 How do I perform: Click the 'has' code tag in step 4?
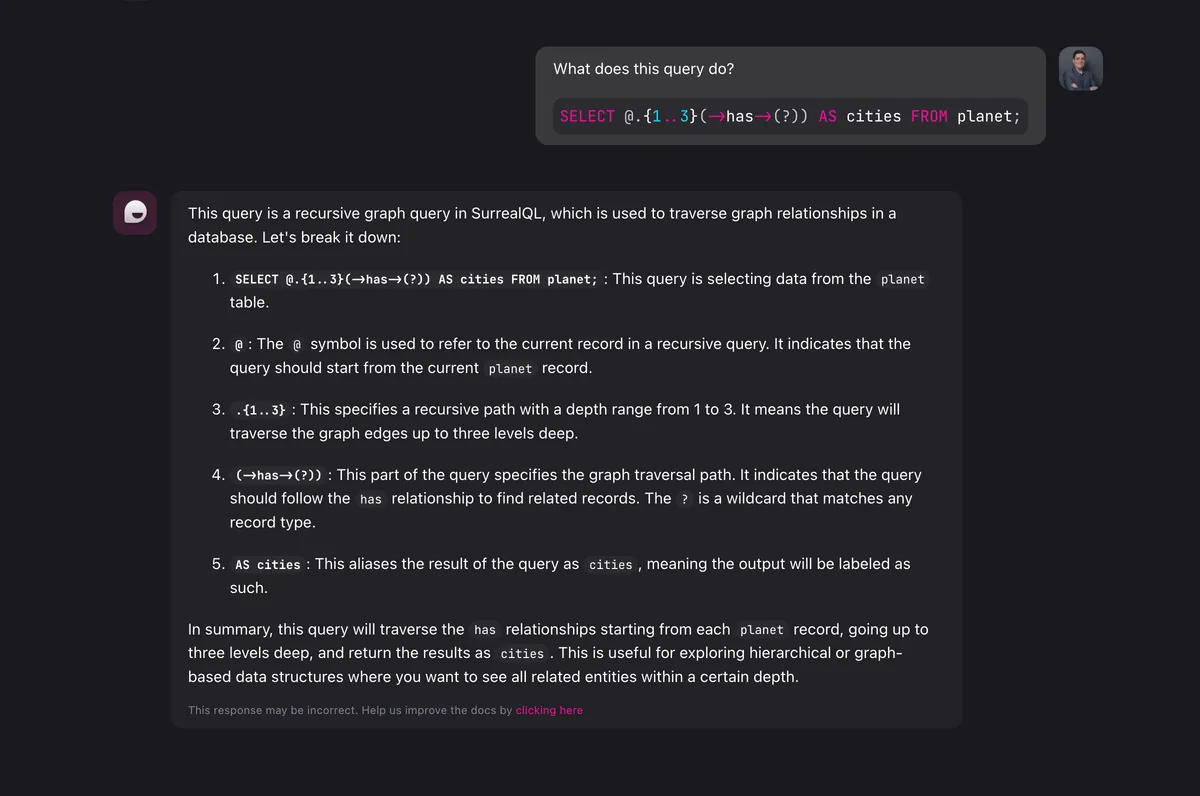pos(371,499)
